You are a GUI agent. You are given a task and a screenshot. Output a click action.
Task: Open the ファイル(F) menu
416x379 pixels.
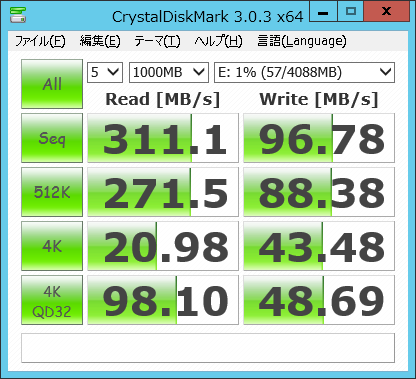pos(40,41)
